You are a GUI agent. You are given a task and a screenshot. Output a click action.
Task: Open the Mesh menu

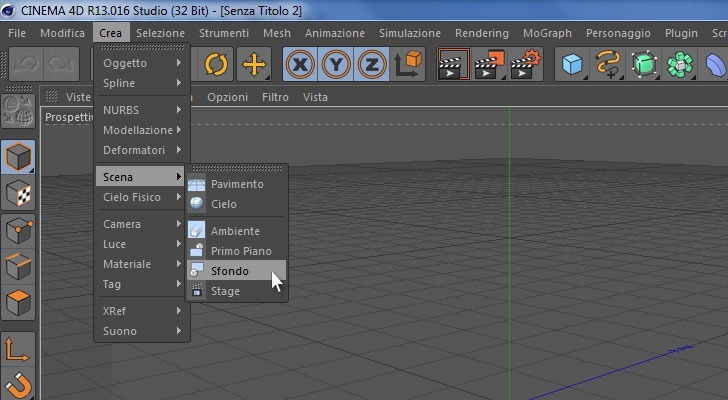pos(277,33)
